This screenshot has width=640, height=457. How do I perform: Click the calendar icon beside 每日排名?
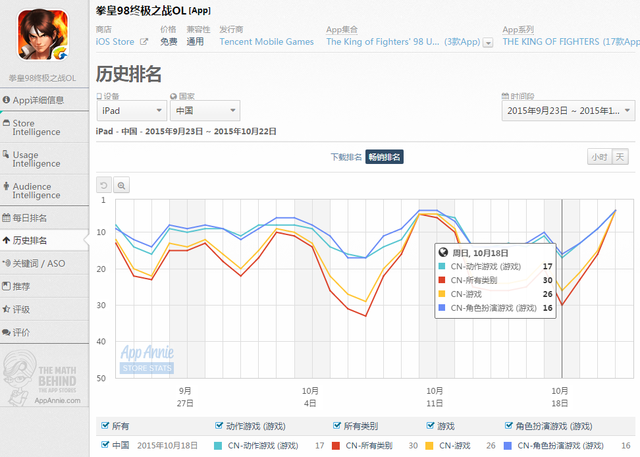[6, 217]
